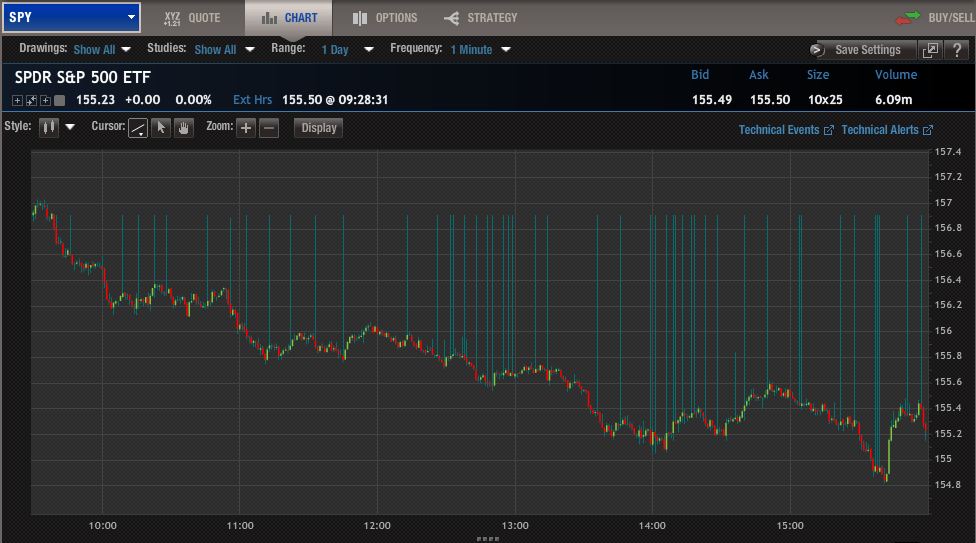
Task: Open the Frequency 1 Minute dropdown arrow
Action: click(506, 49)
